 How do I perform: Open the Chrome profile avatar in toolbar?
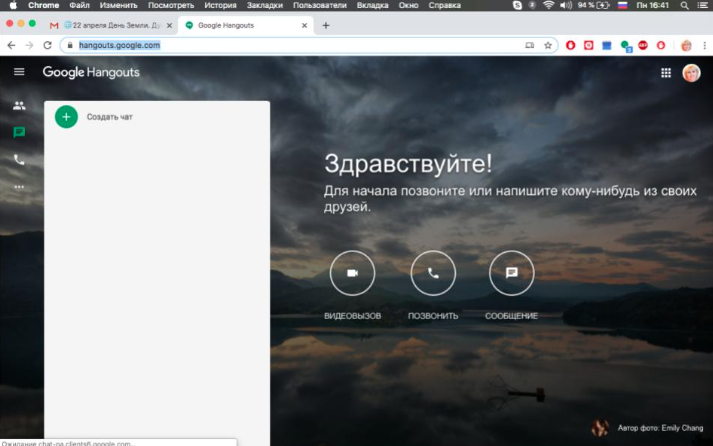[686, 45]
